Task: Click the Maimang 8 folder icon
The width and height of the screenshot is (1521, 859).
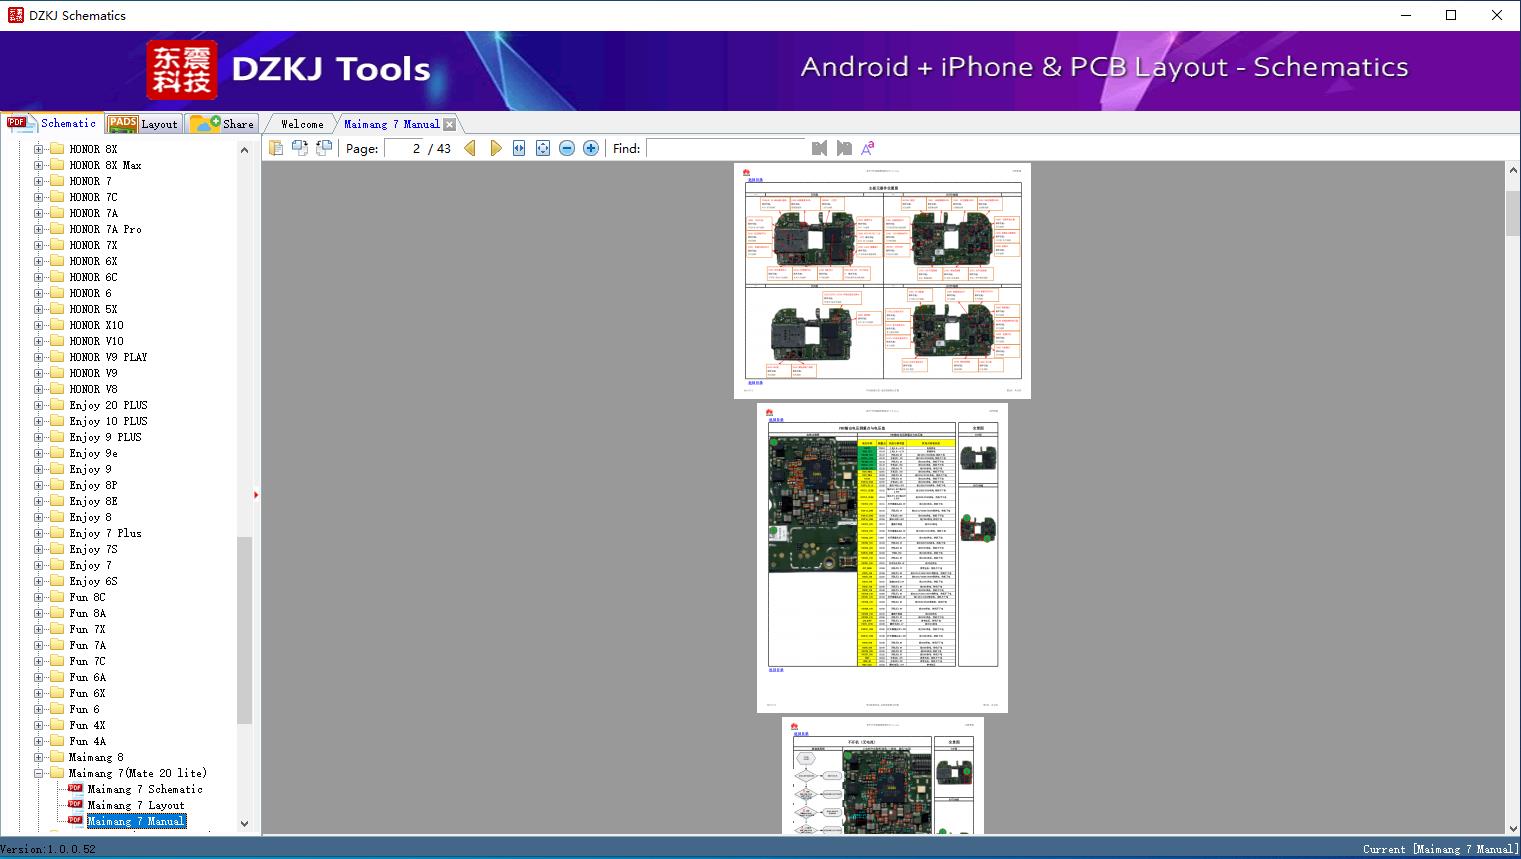Action: click(x=57, y=757)
